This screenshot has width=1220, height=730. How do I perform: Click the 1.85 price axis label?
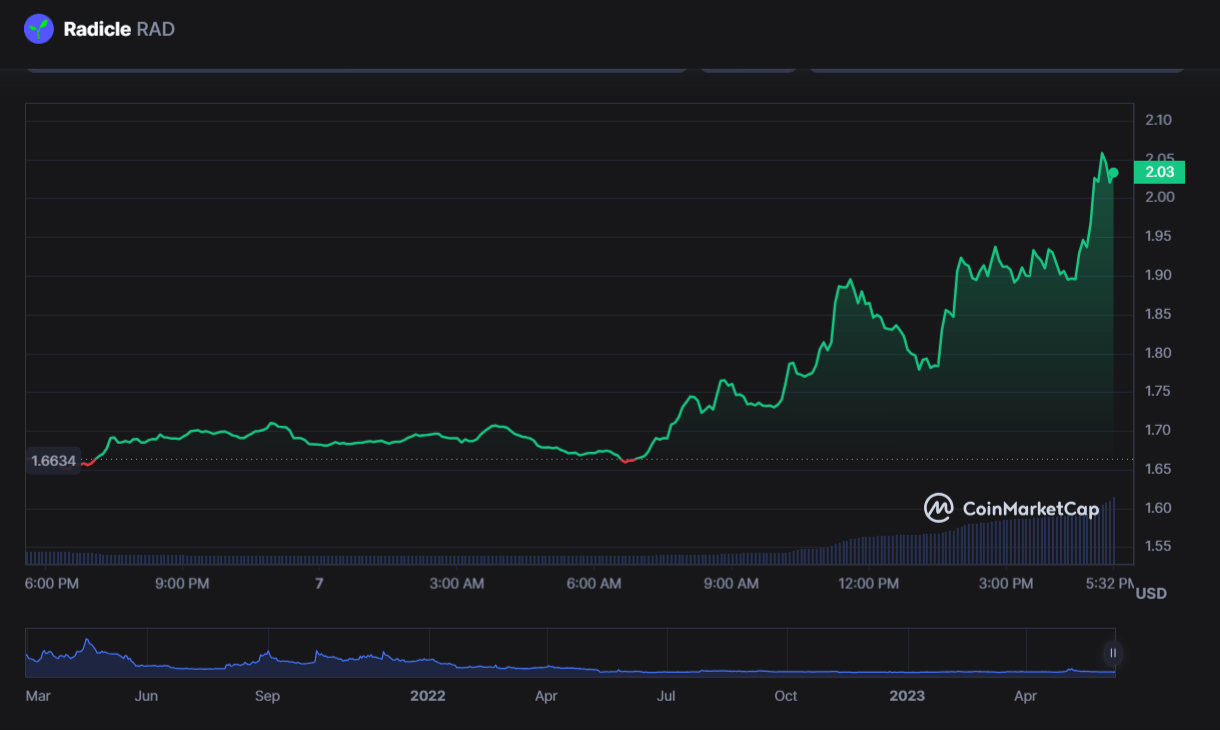tap(1158, 314)
